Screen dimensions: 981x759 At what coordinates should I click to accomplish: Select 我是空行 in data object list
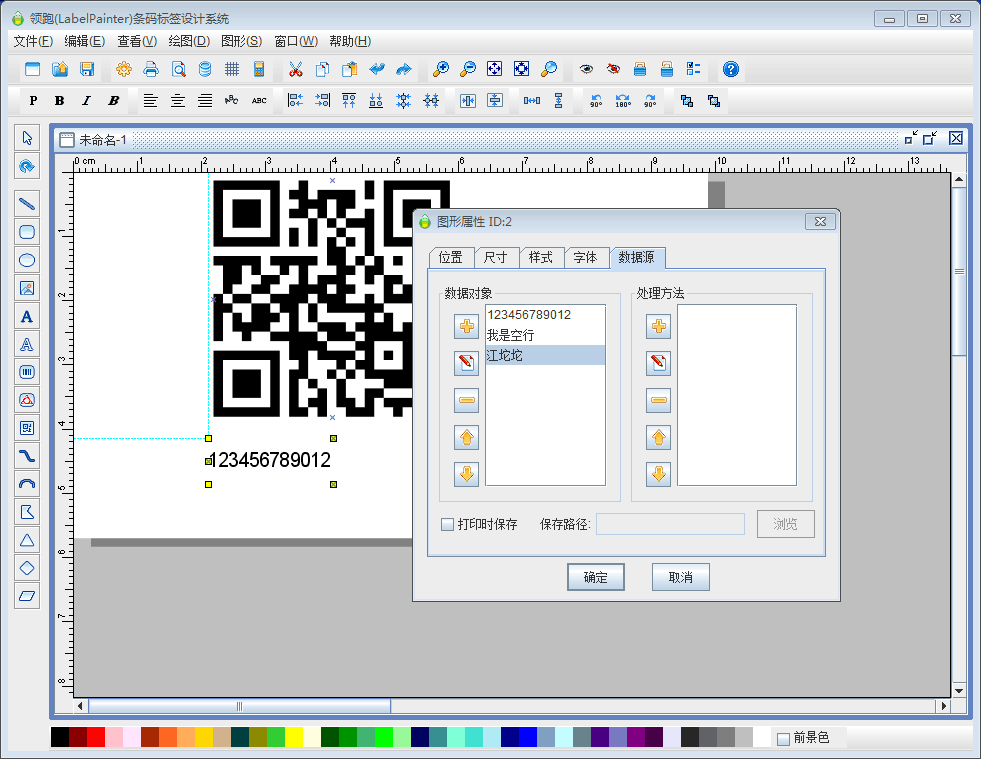pyautogui.click(x=545, y=335)
